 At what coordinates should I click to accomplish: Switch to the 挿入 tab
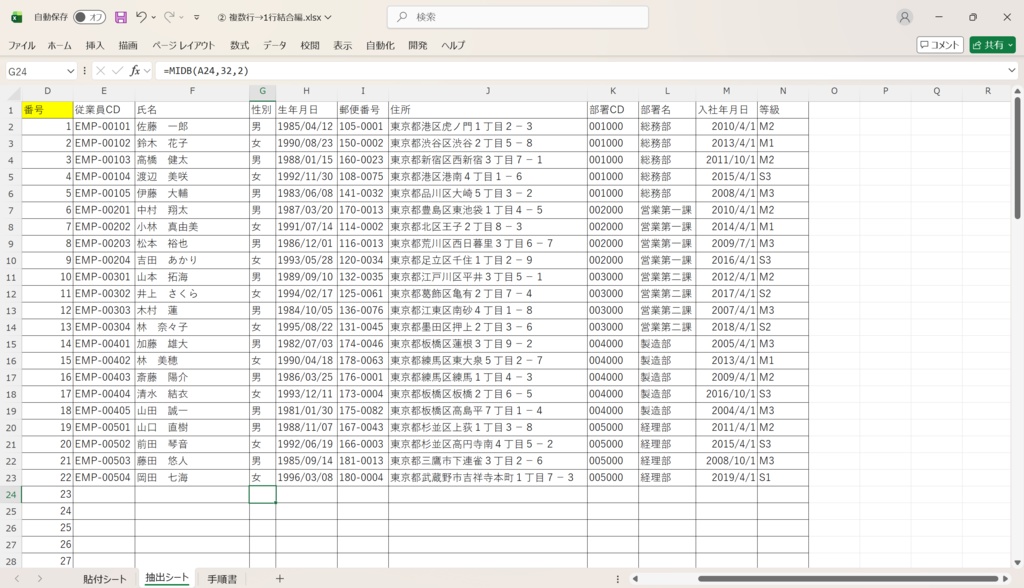[95, 45]
